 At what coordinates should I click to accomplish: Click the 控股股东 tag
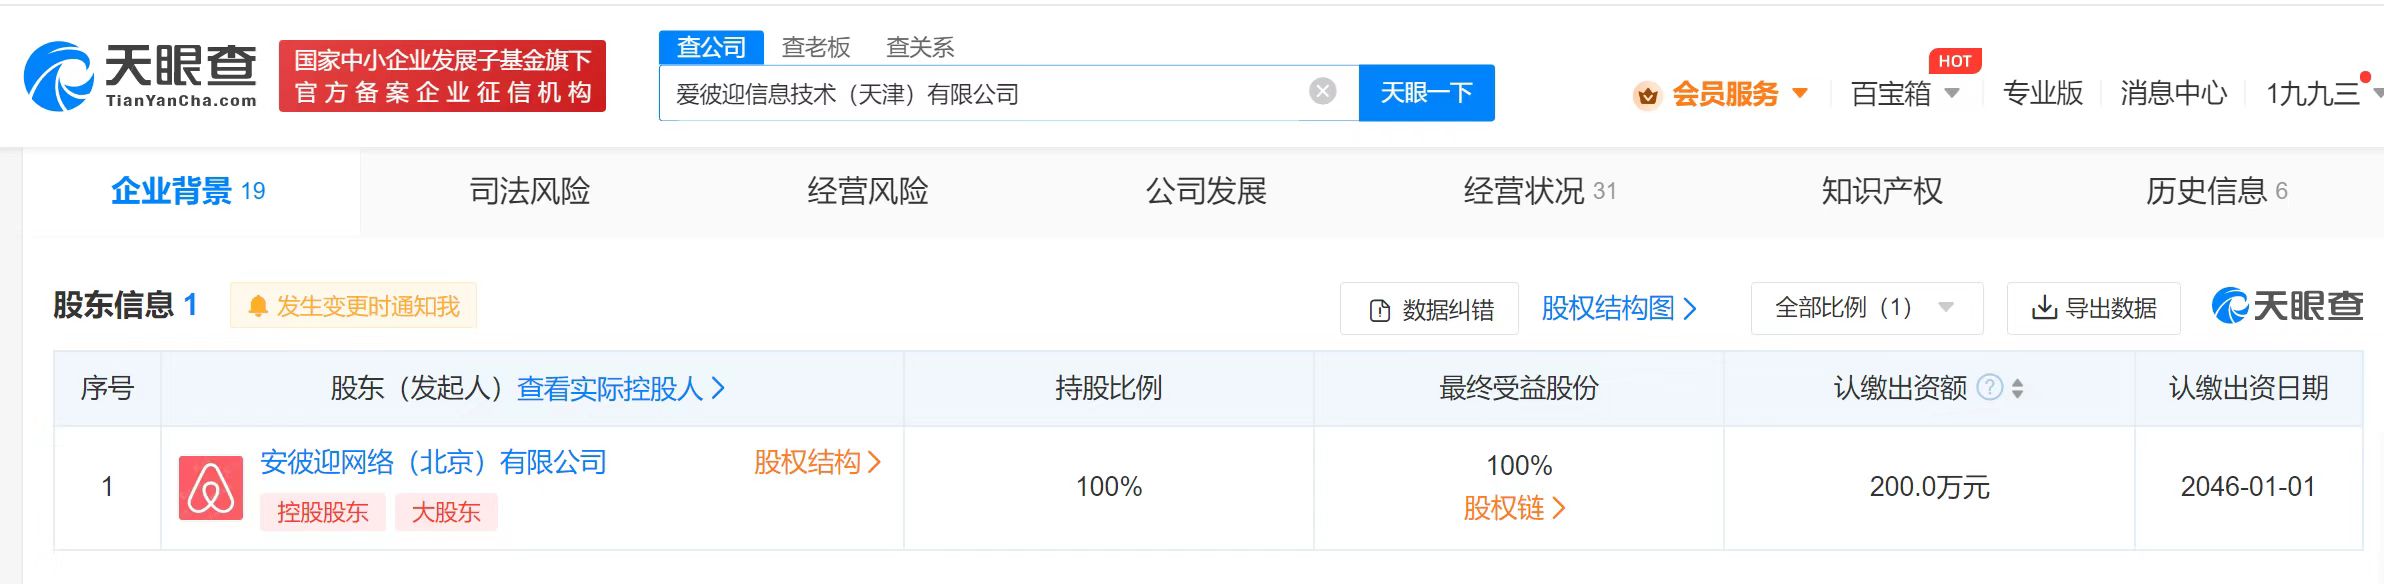click(322, 513)
